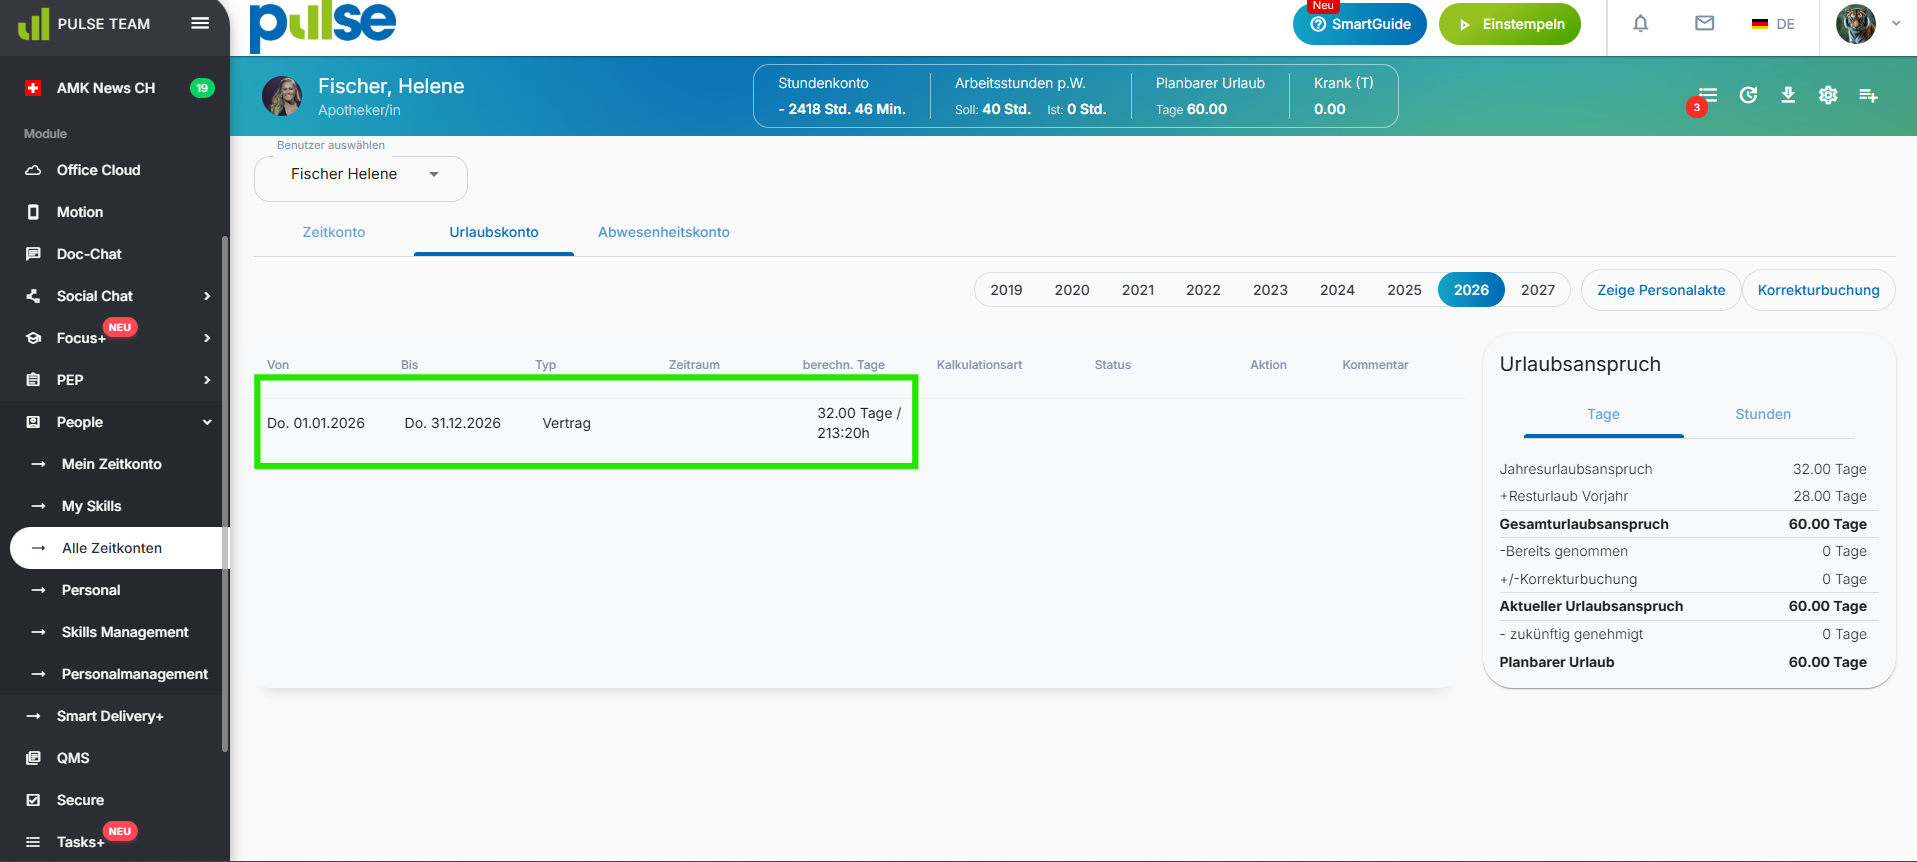The image size is (1917, 862).
Task: Select year 2022
Action: coord(1203,290)
